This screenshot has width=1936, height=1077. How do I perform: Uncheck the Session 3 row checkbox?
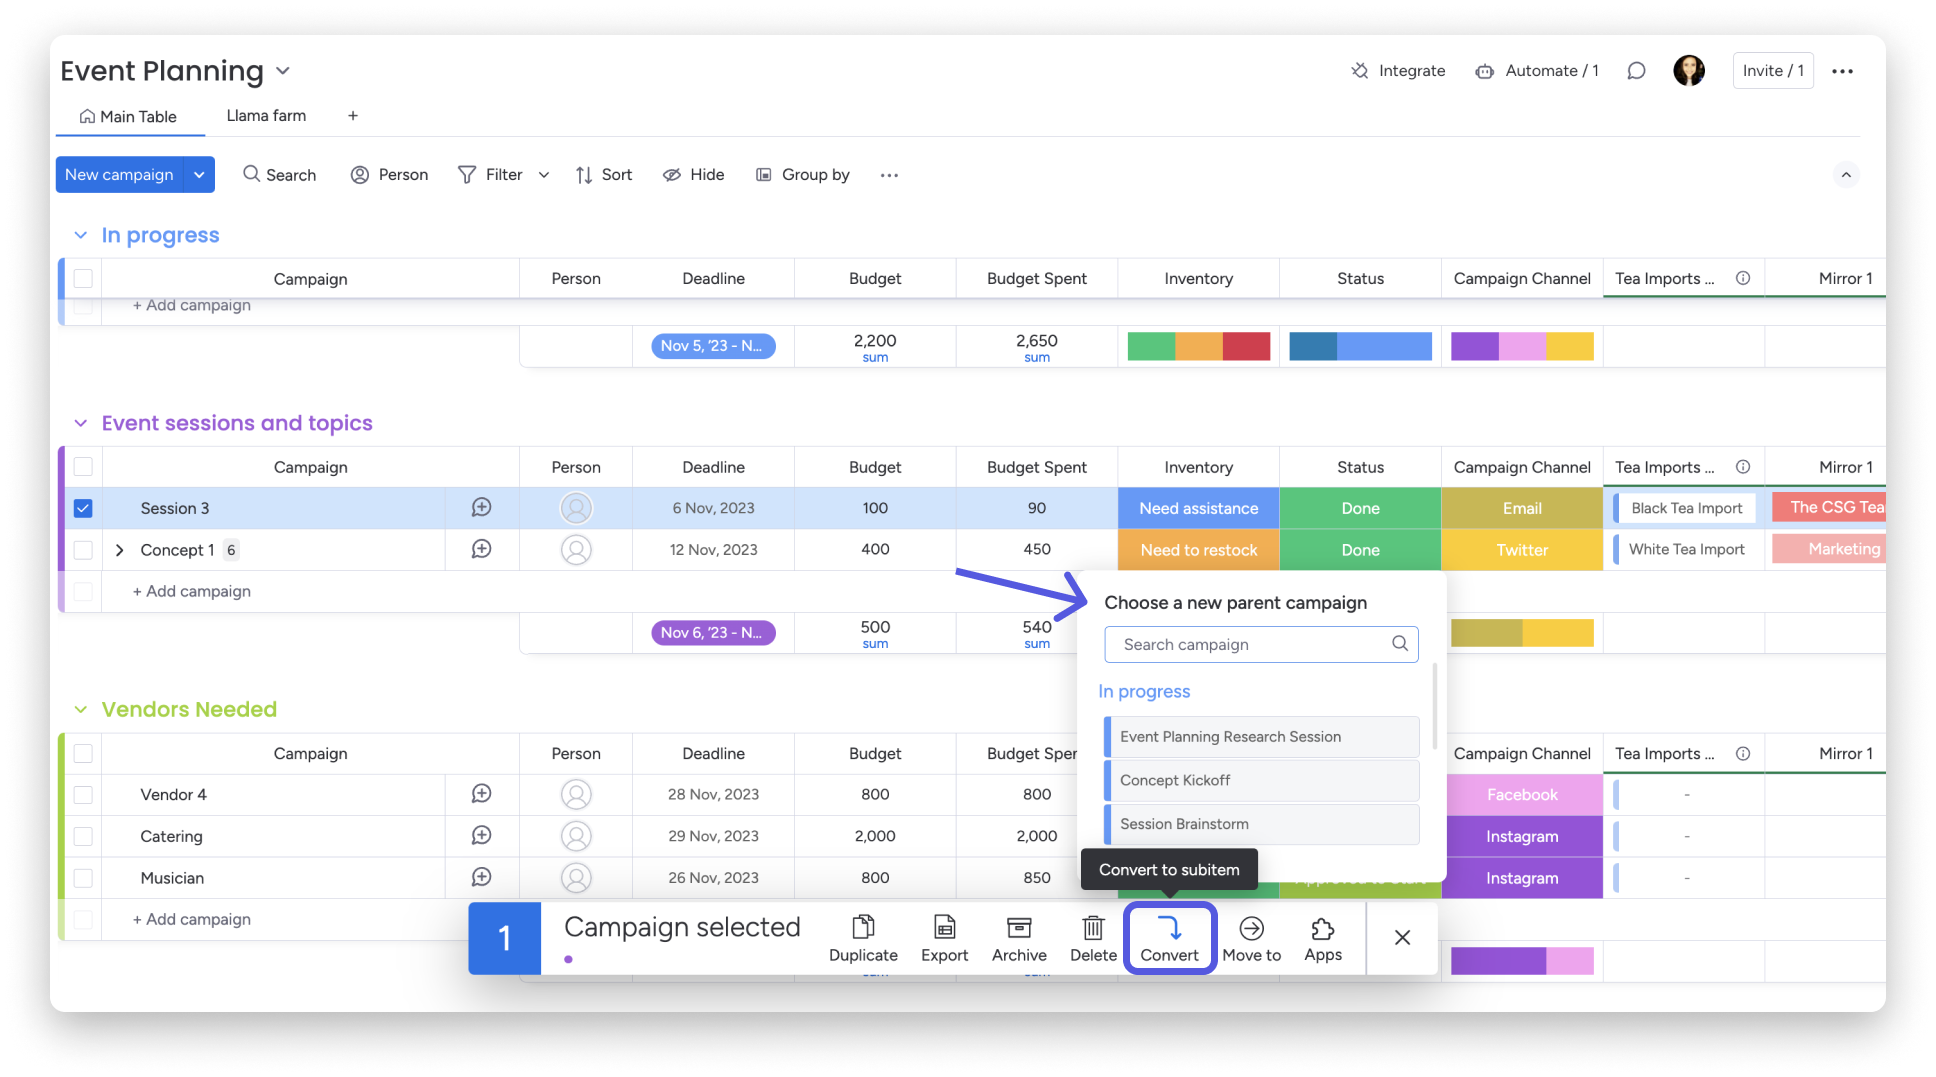click(83, 508)
